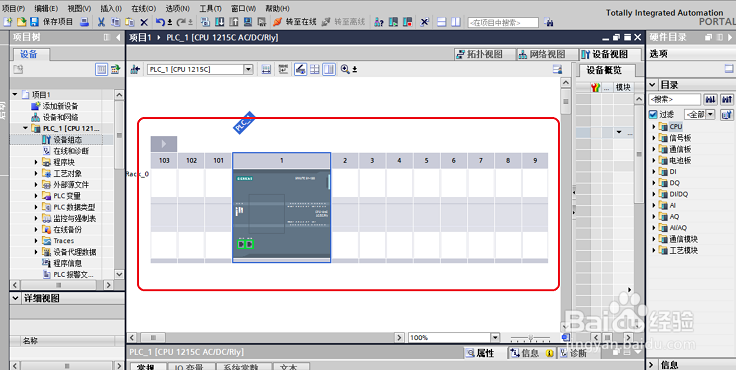Expand the rack arrow button above slot 103
The image size is (736, 370).
(x=164, y=144)
